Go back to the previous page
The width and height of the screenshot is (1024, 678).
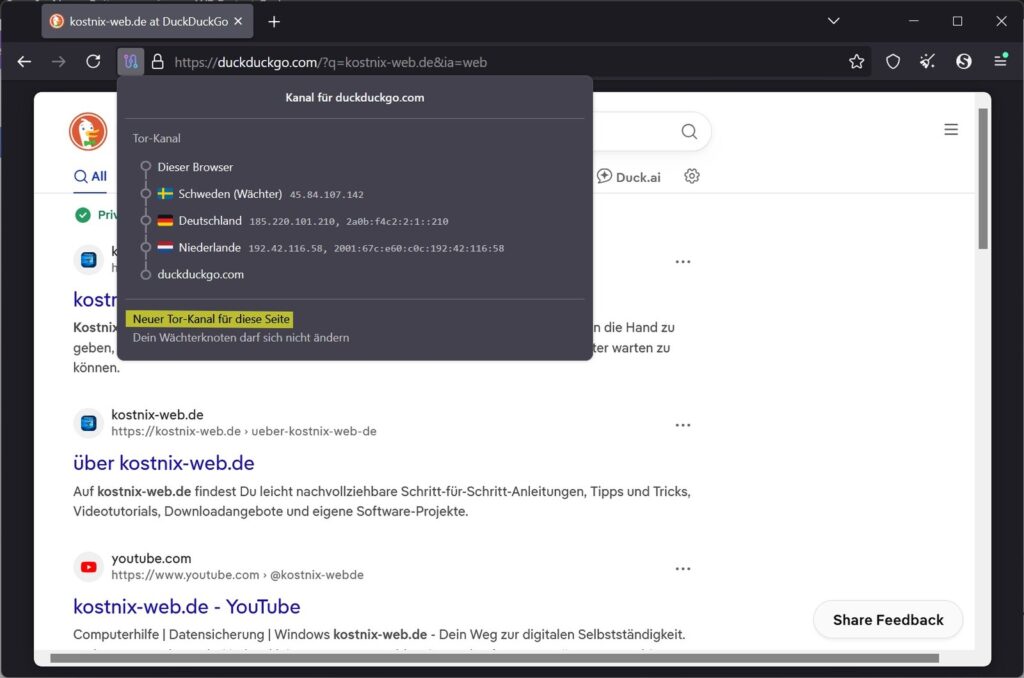click(x=24, y=62)
